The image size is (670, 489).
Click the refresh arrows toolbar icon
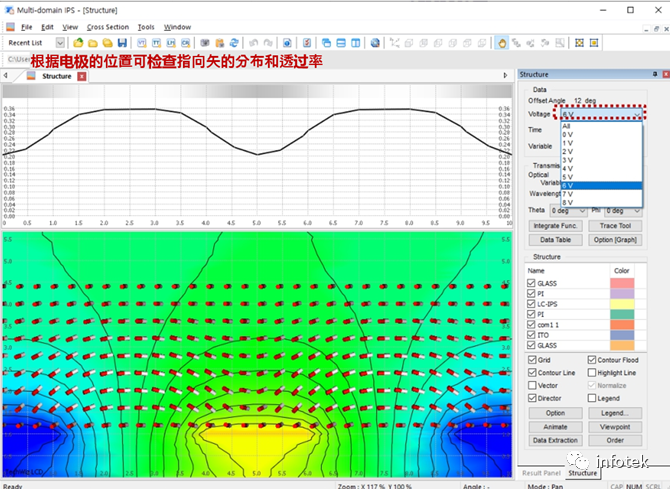click(234, 43)
